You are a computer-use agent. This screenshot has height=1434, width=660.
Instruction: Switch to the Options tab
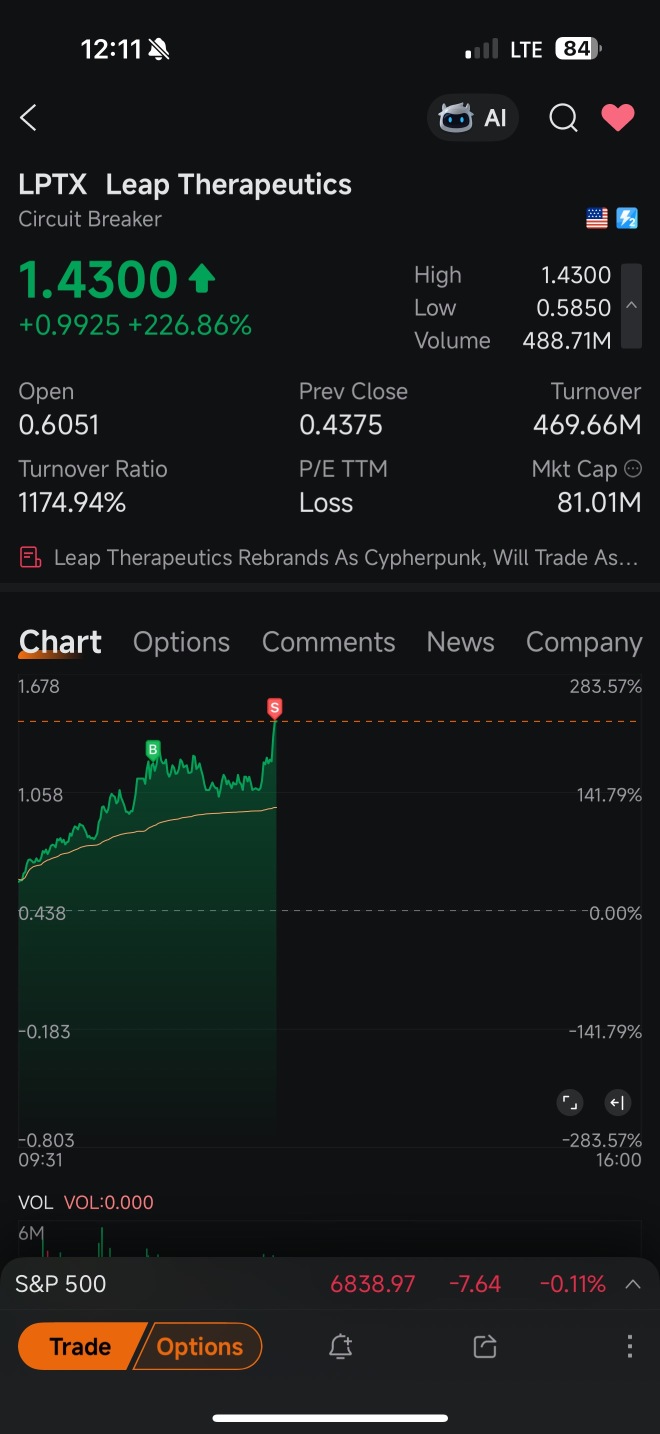181,642
